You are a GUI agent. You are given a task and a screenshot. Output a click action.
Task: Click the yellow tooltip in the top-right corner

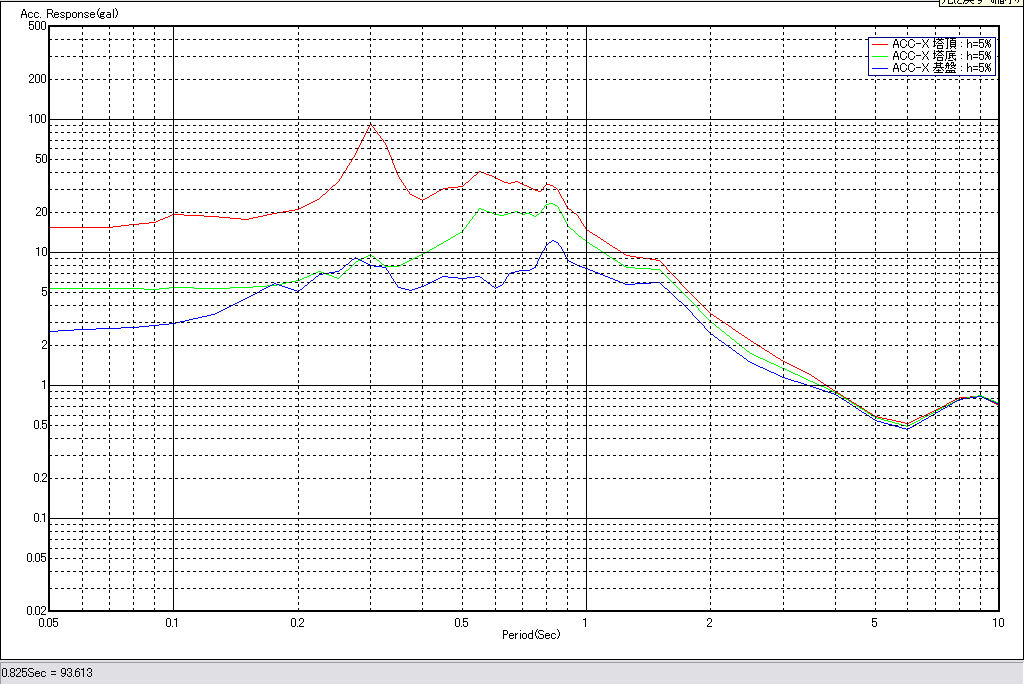click(x=980, y=3)
